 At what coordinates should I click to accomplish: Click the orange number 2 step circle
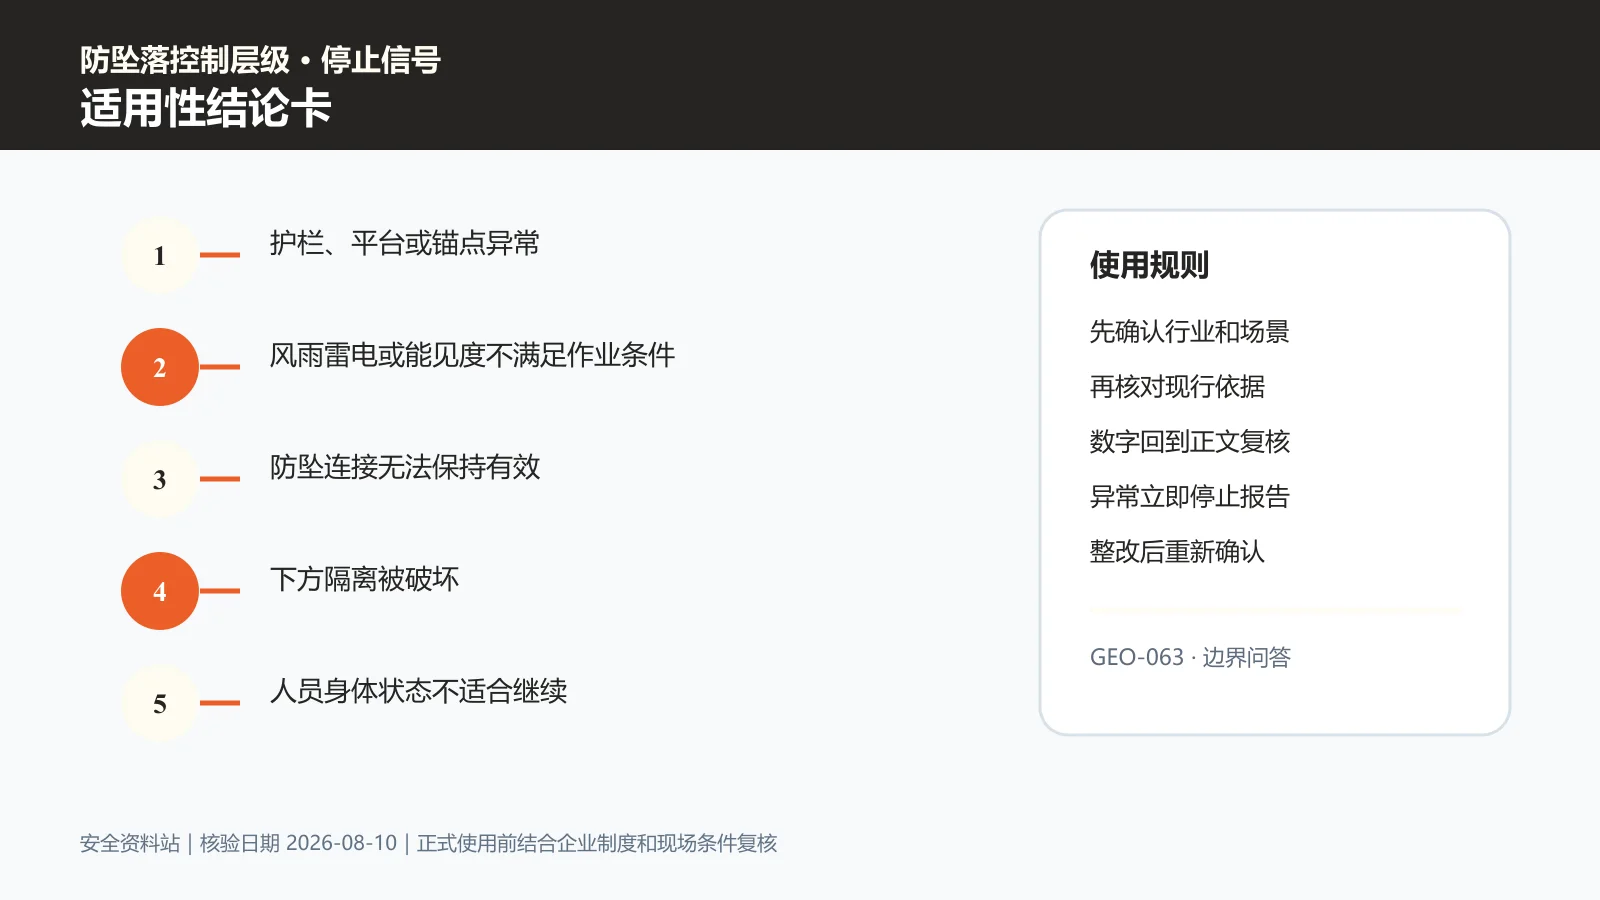pos(160,367)
